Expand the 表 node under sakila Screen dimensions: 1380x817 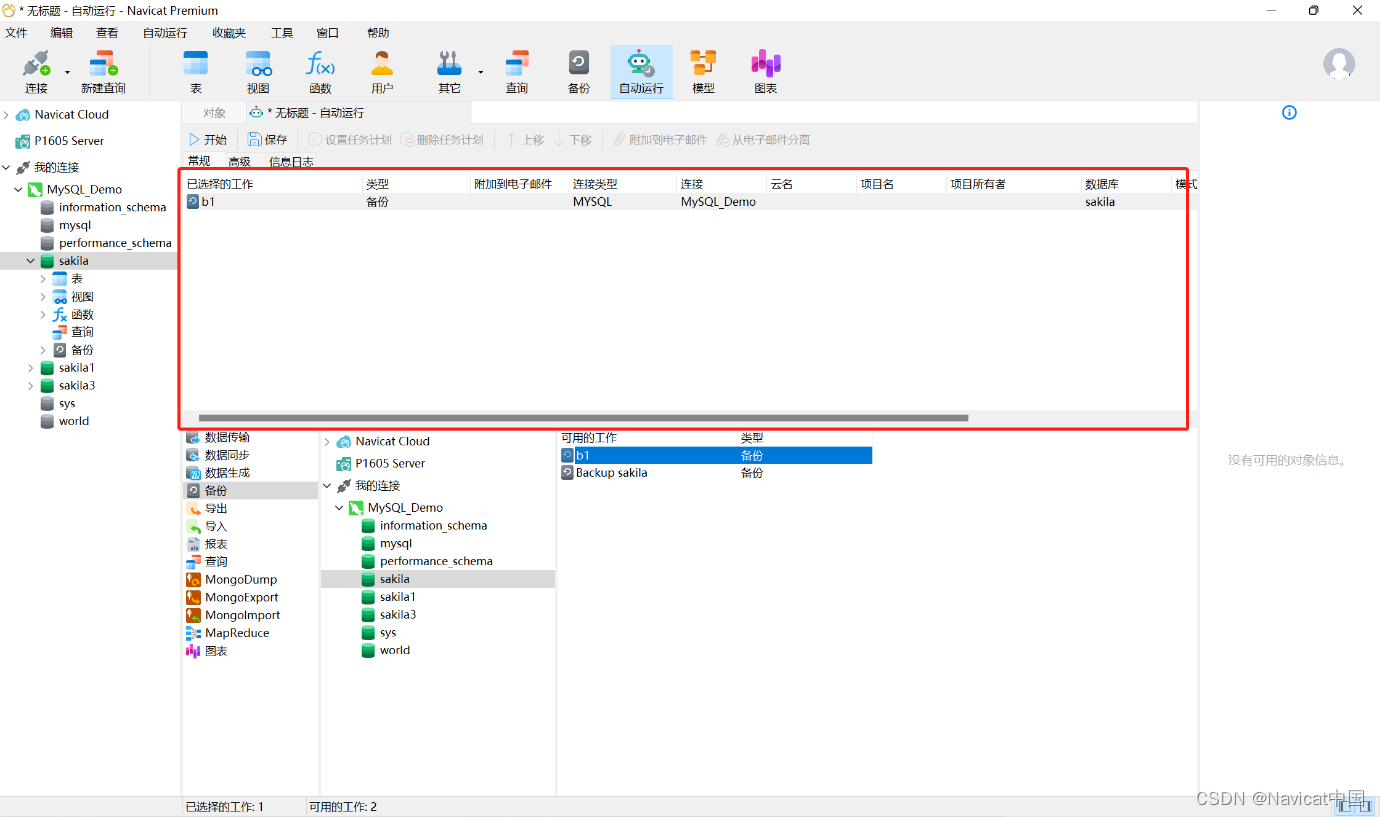43,279
